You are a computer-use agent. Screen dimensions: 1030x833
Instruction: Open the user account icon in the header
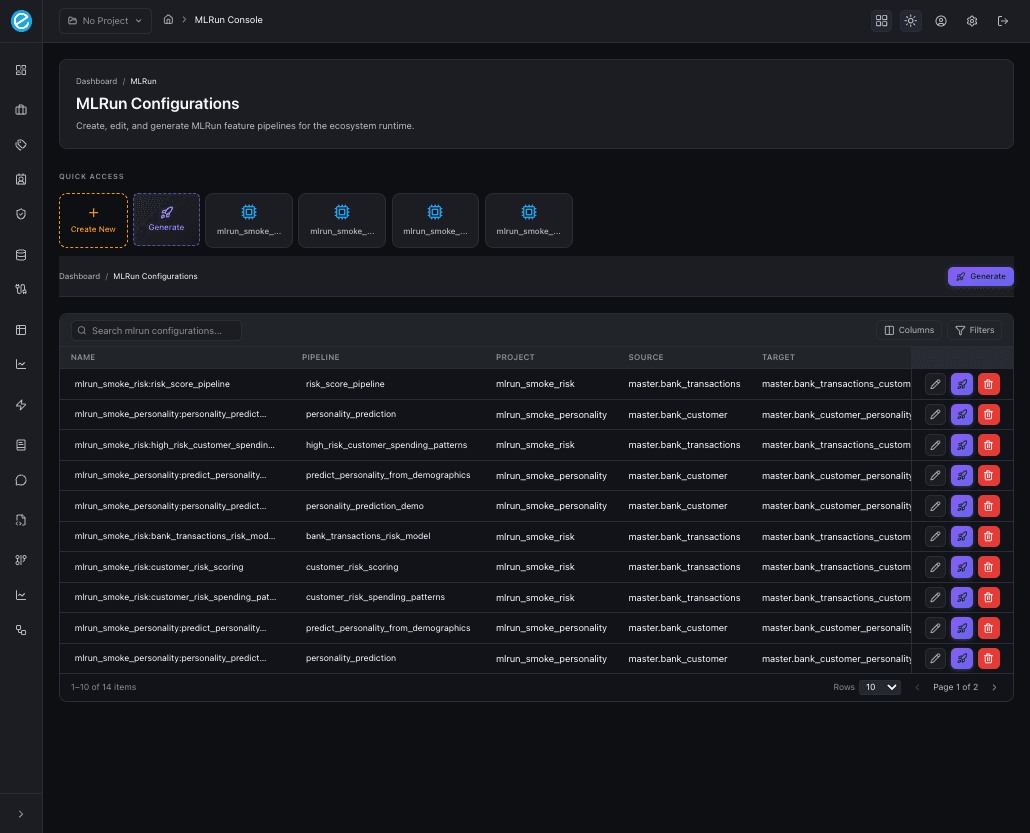[941, 20]
